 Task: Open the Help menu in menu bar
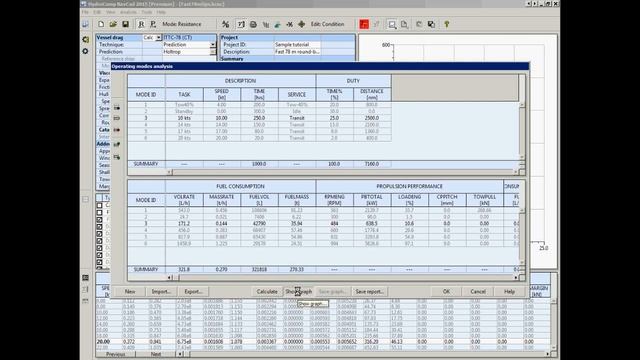[161, 12]
